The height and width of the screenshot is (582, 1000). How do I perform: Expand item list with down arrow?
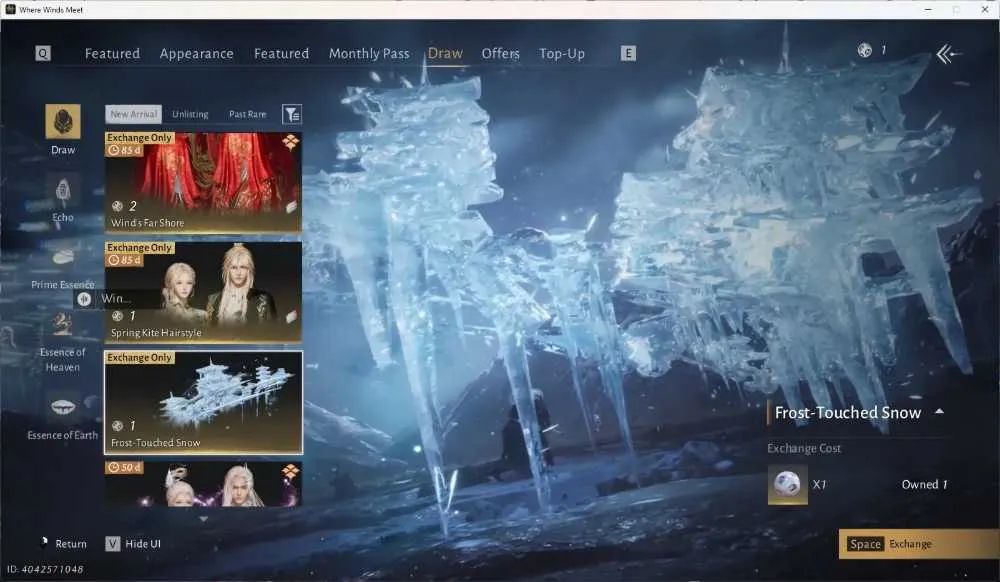(x=203, y=519)
